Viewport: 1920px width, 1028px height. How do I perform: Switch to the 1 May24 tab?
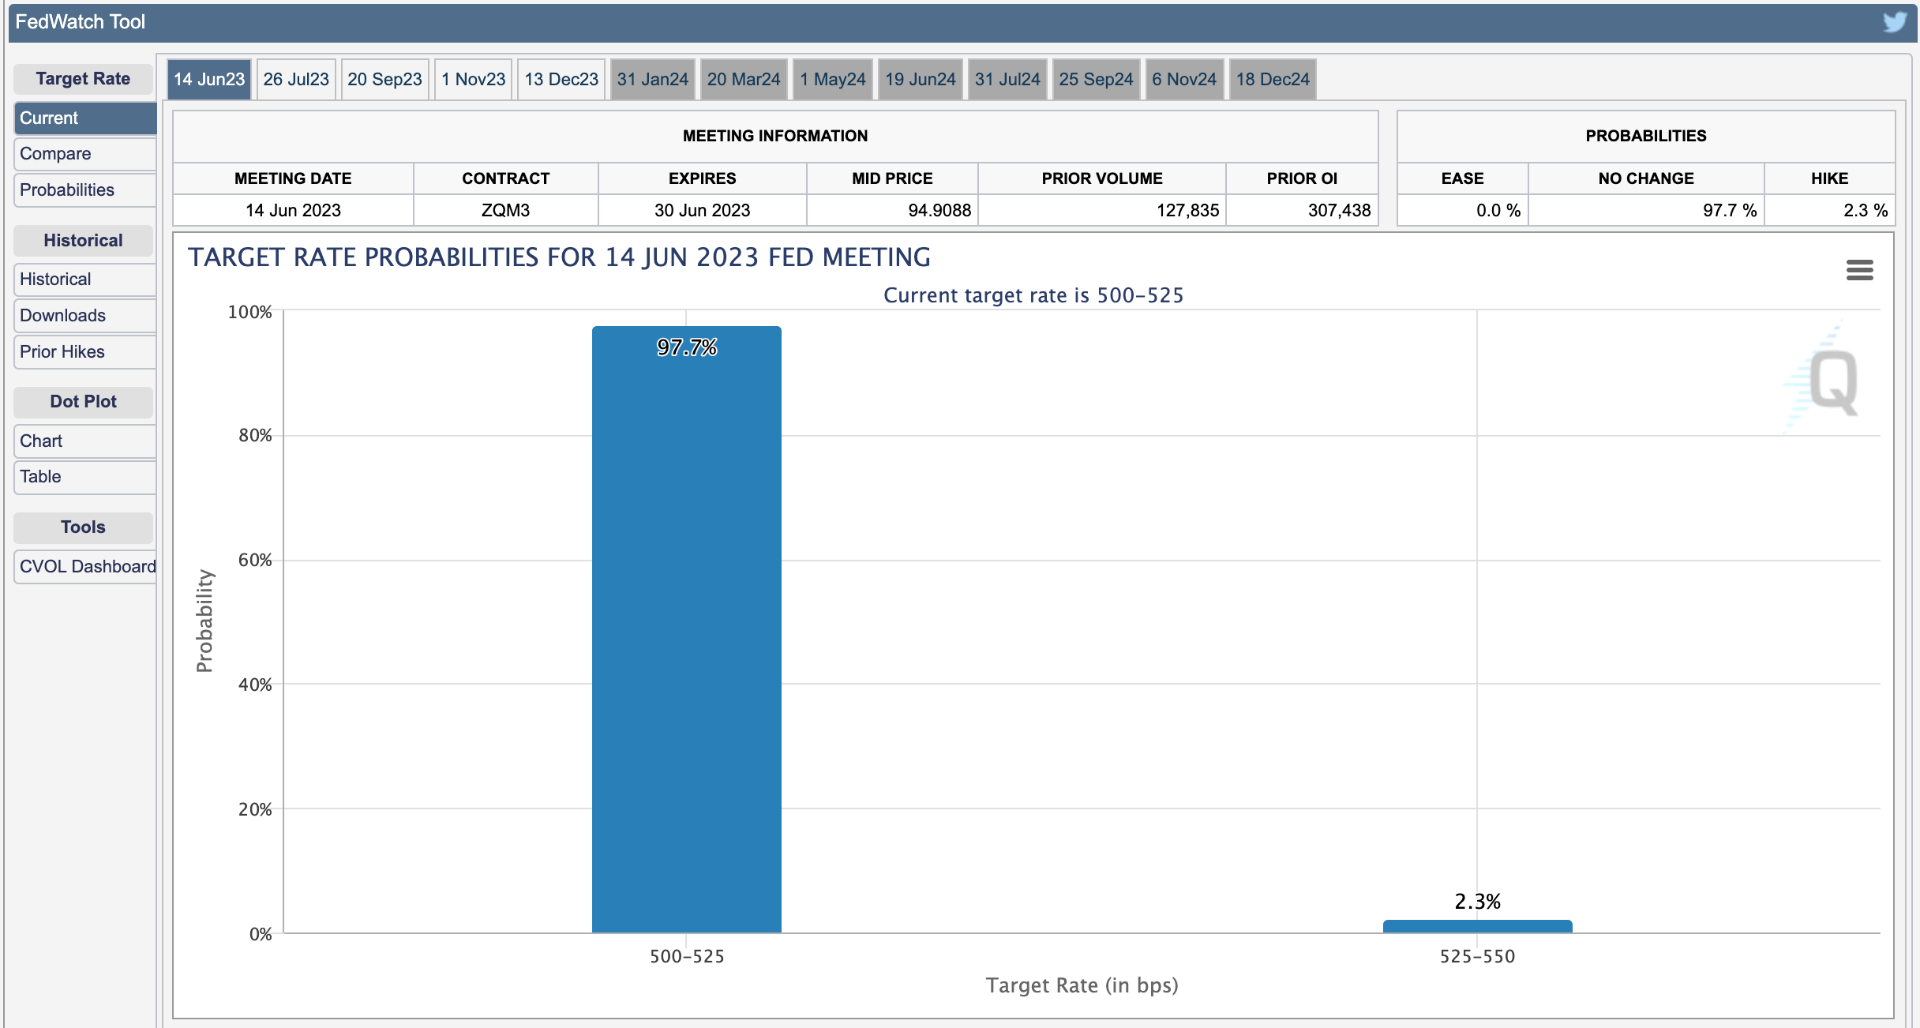pos(833,79)
